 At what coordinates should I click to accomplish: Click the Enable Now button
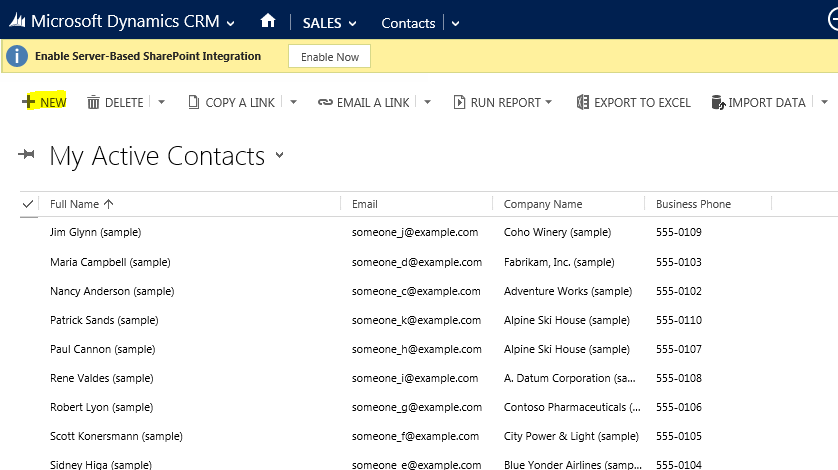[329, 56]
